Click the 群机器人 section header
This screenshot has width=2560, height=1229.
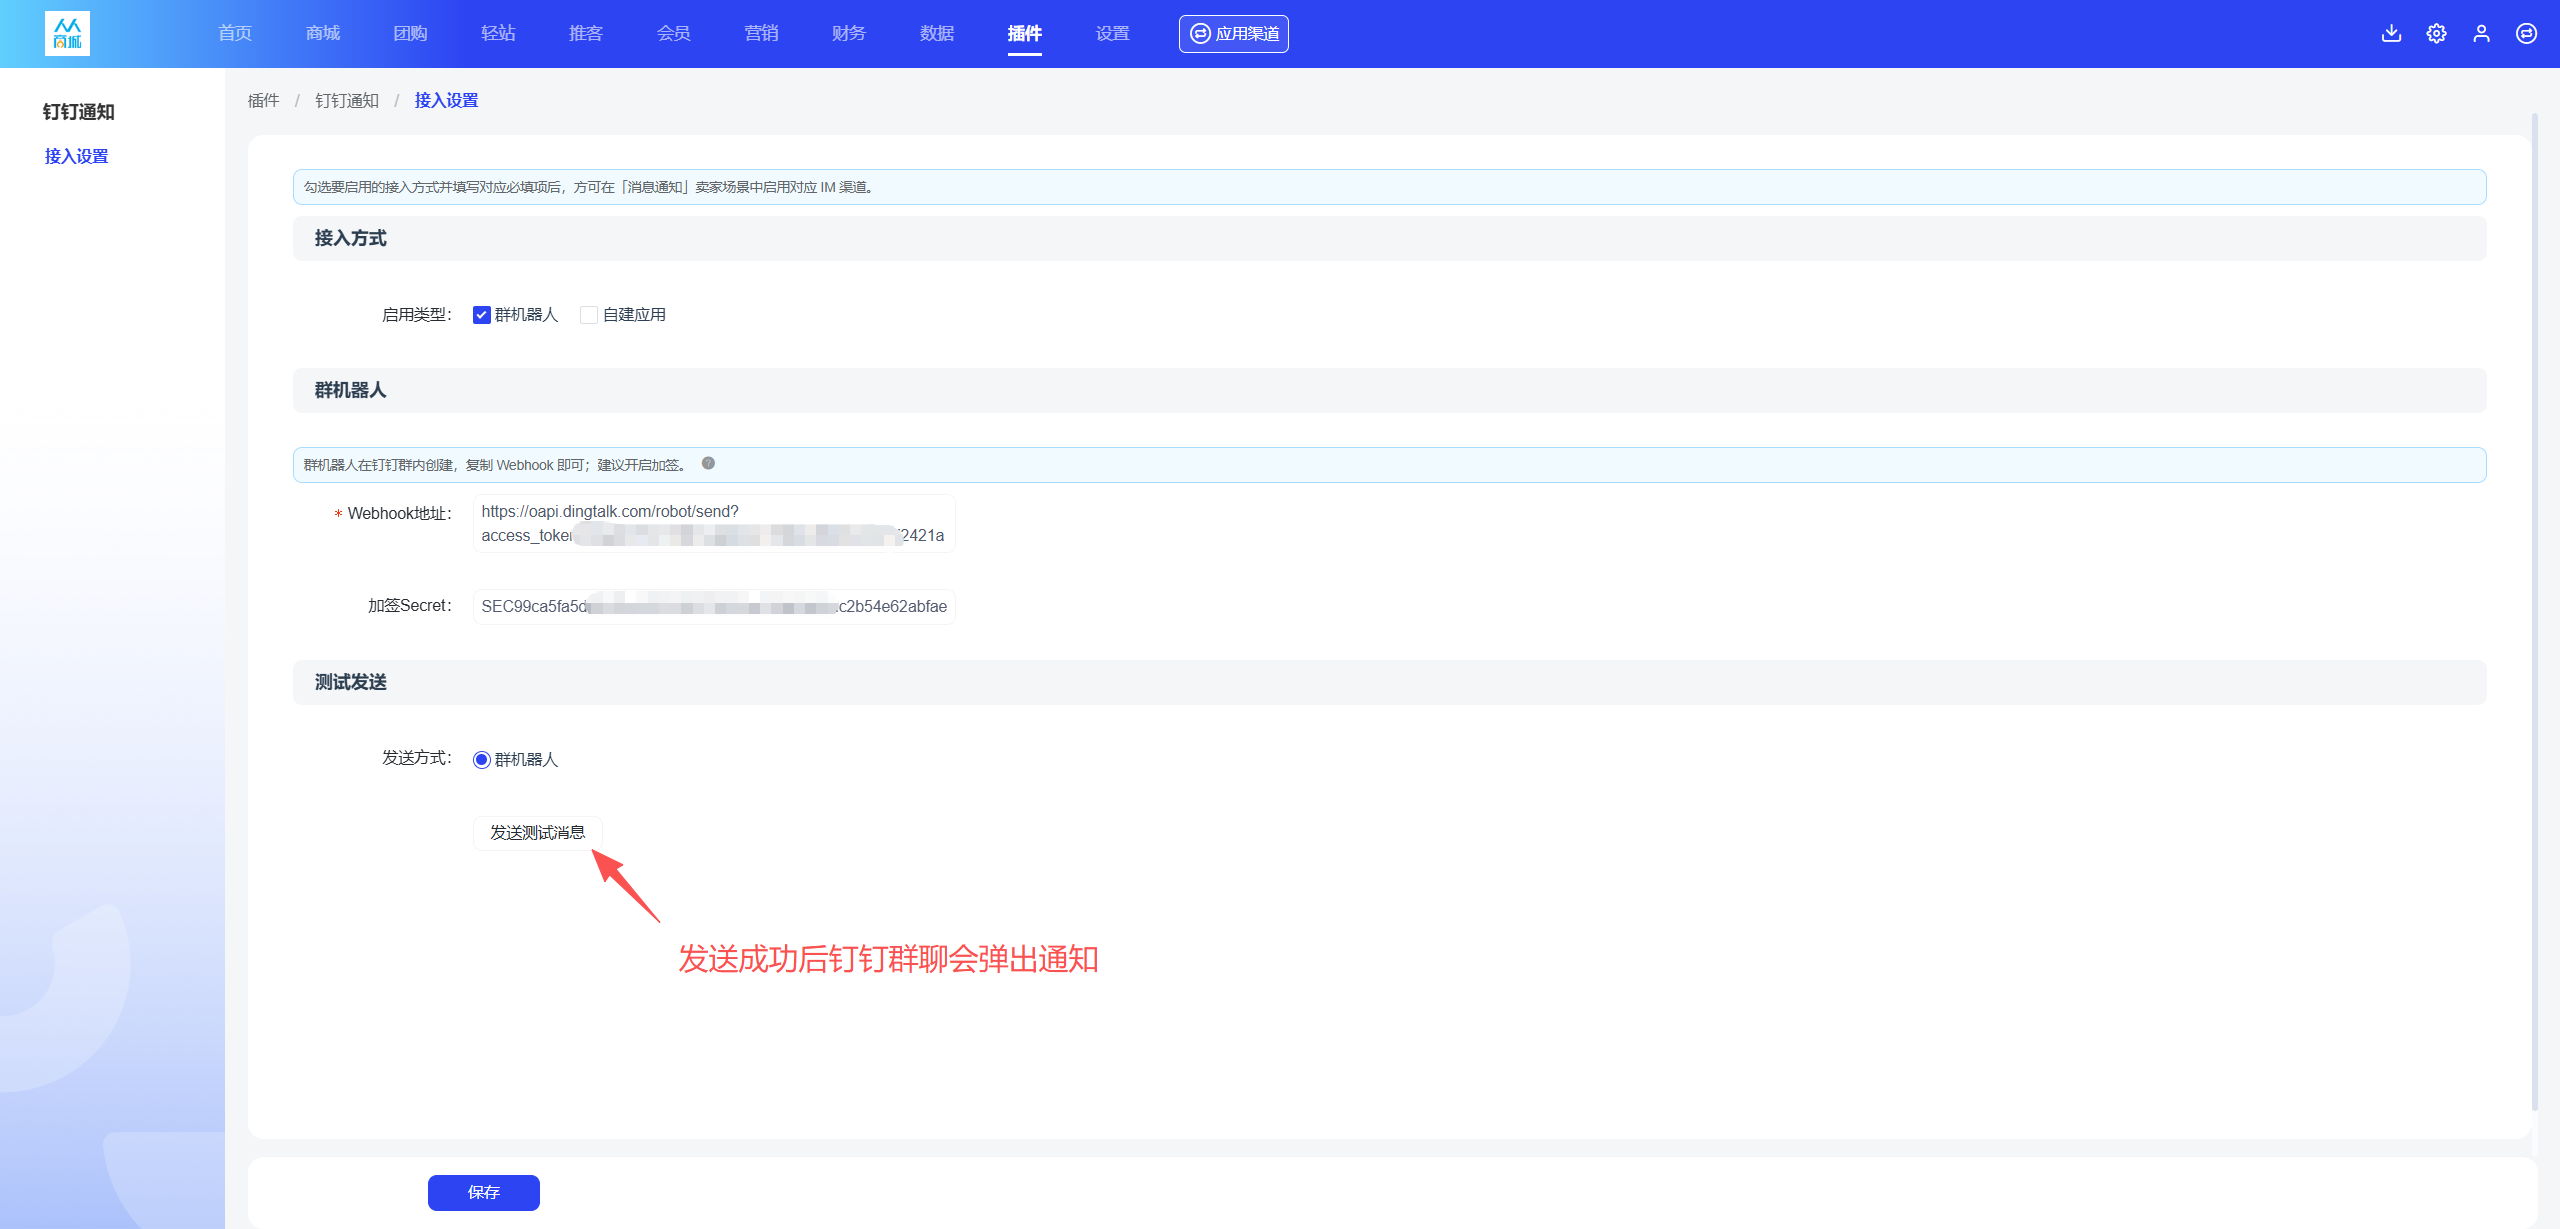pos(1389,390)
